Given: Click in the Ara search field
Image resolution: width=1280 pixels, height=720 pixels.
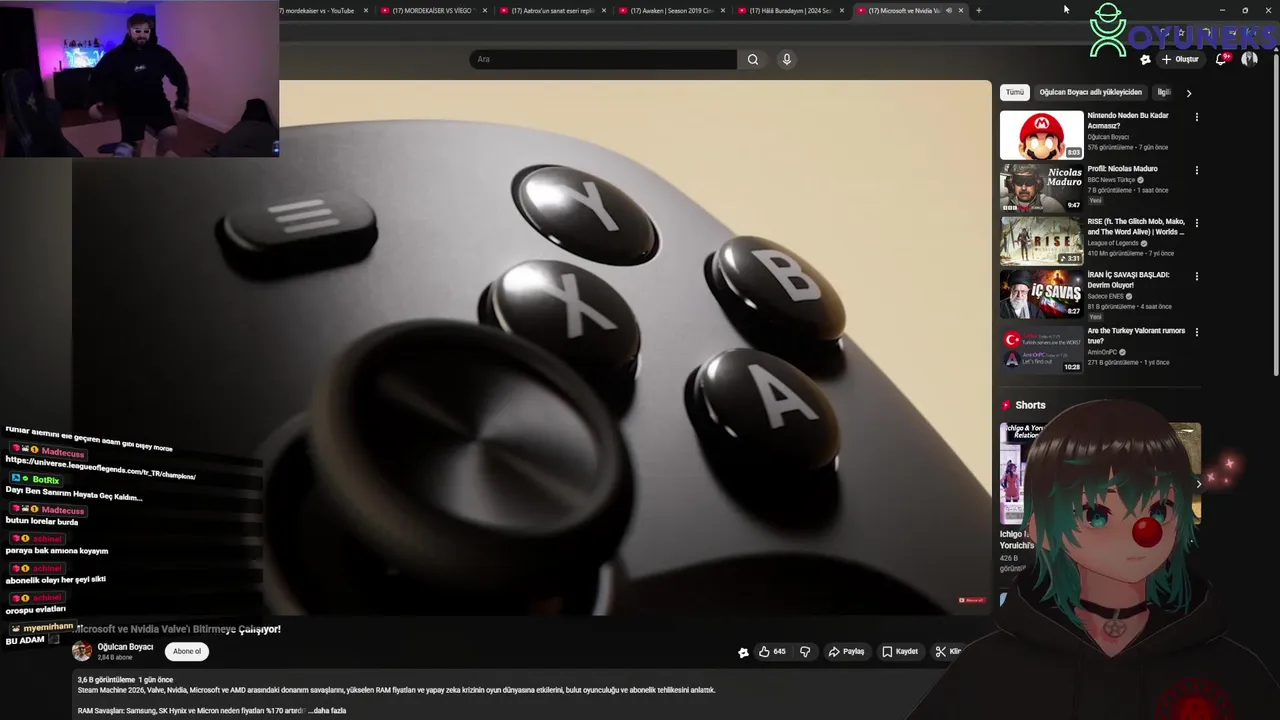Looking at the screenshot, I should 603,59.
